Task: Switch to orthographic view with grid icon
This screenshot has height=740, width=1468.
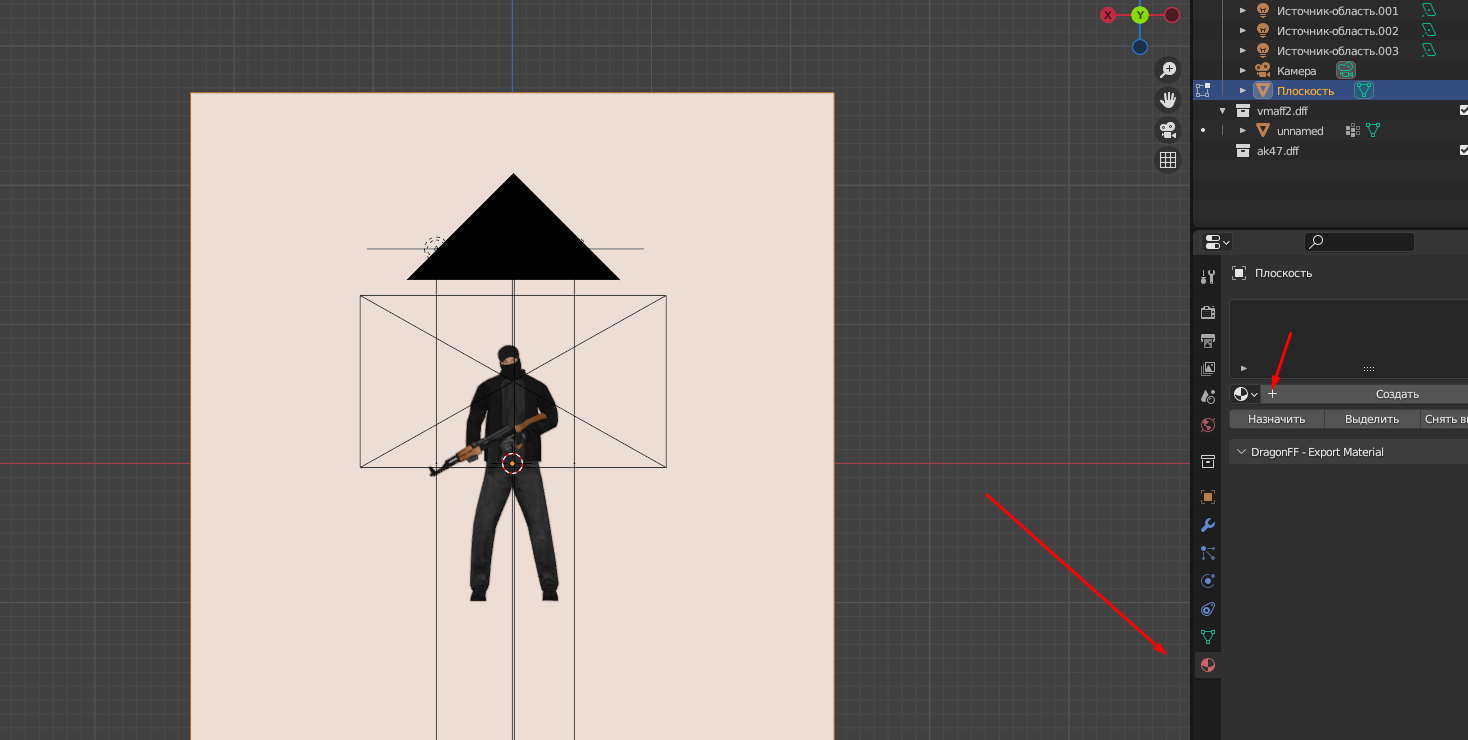Action: 1167,160
